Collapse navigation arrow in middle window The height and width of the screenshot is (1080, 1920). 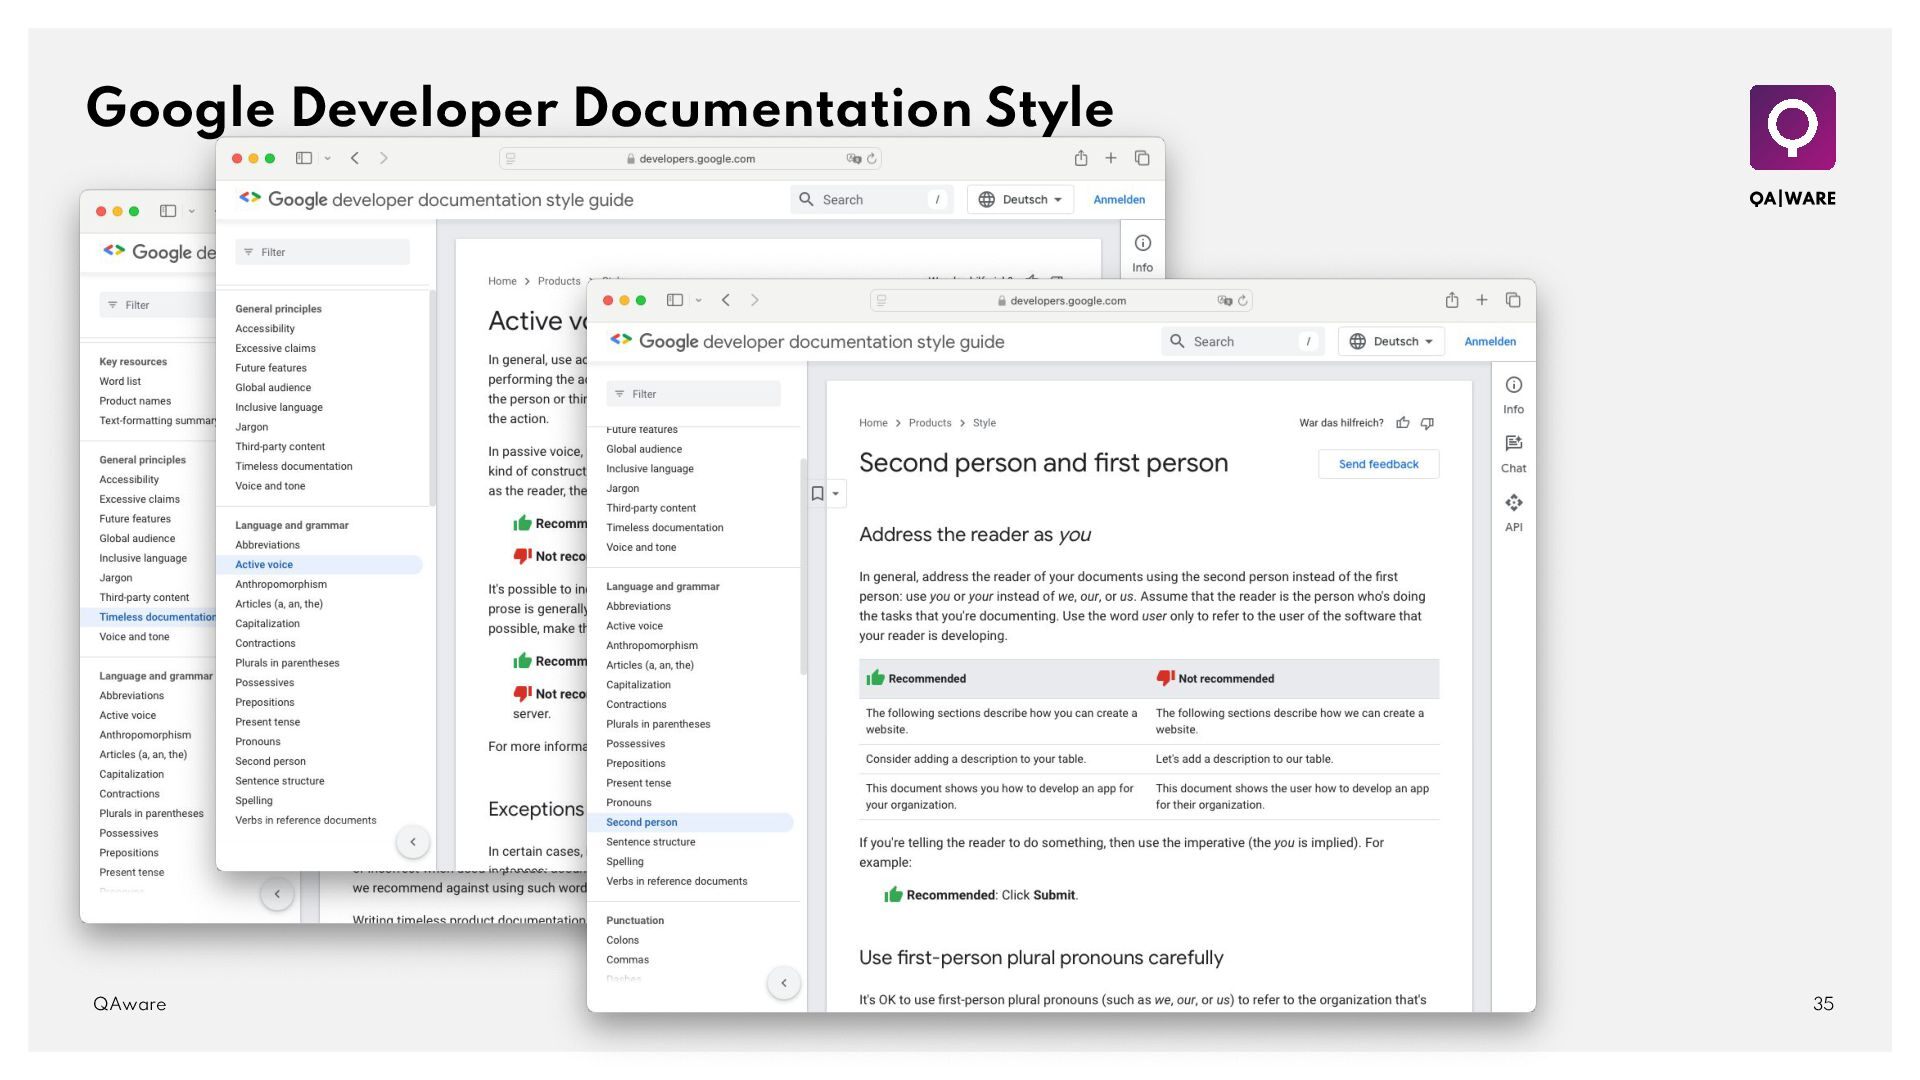(412, 842)
